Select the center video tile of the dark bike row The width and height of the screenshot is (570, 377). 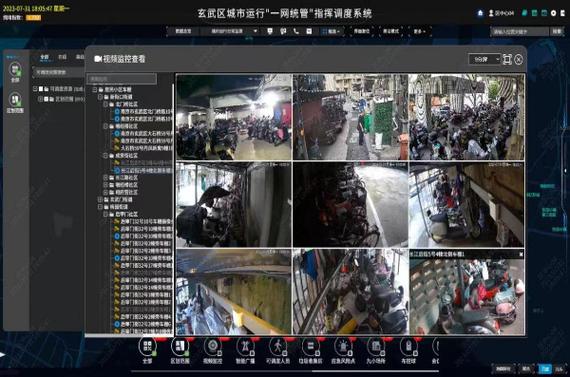click(x=350, y=205)
